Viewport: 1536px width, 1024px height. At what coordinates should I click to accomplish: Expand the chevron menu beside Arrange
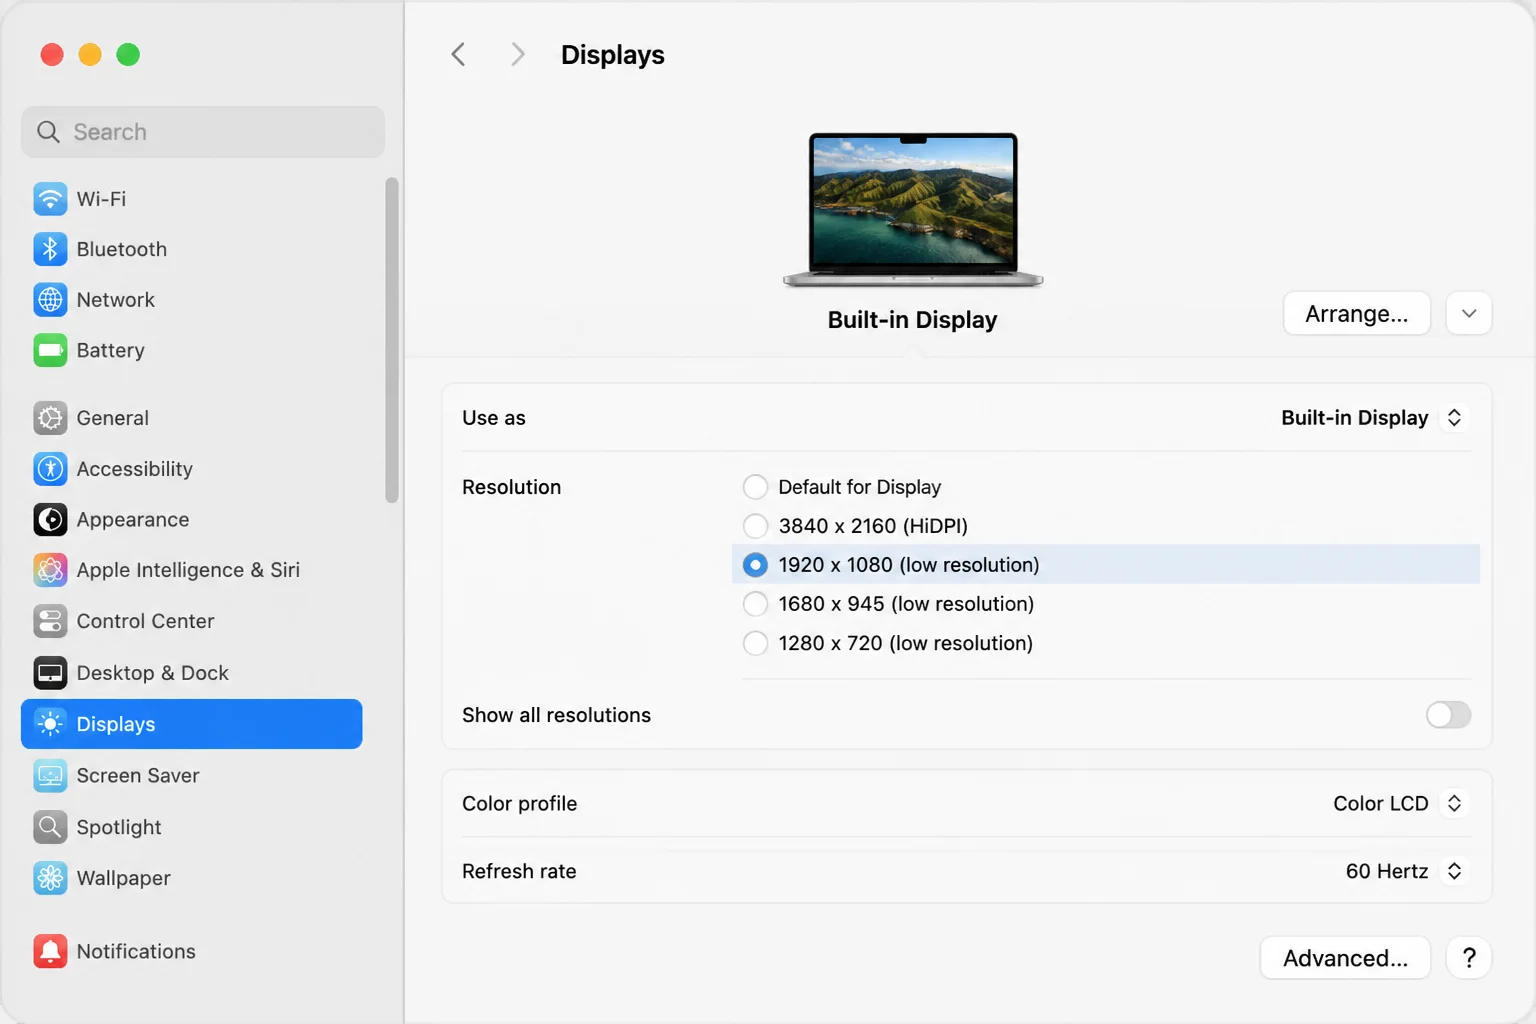pyautogui.click(x=1469, y=314)
